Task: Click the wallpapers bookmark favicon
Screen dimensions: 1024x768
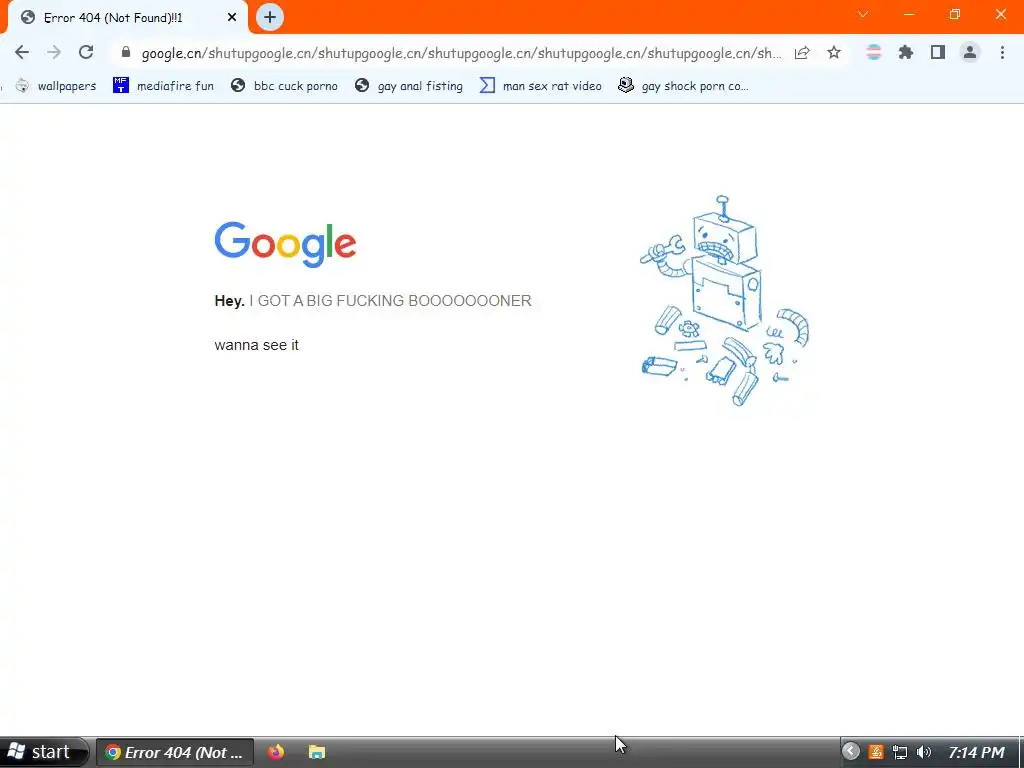Action: coord(22,86)
